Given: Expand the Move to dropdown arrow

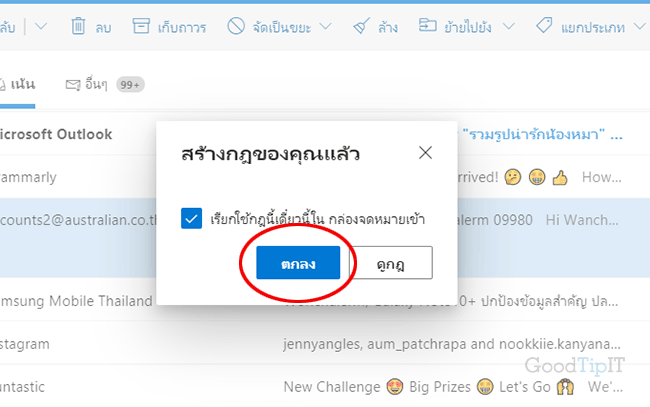Looking at the screenshot, I should coord(509,27).
